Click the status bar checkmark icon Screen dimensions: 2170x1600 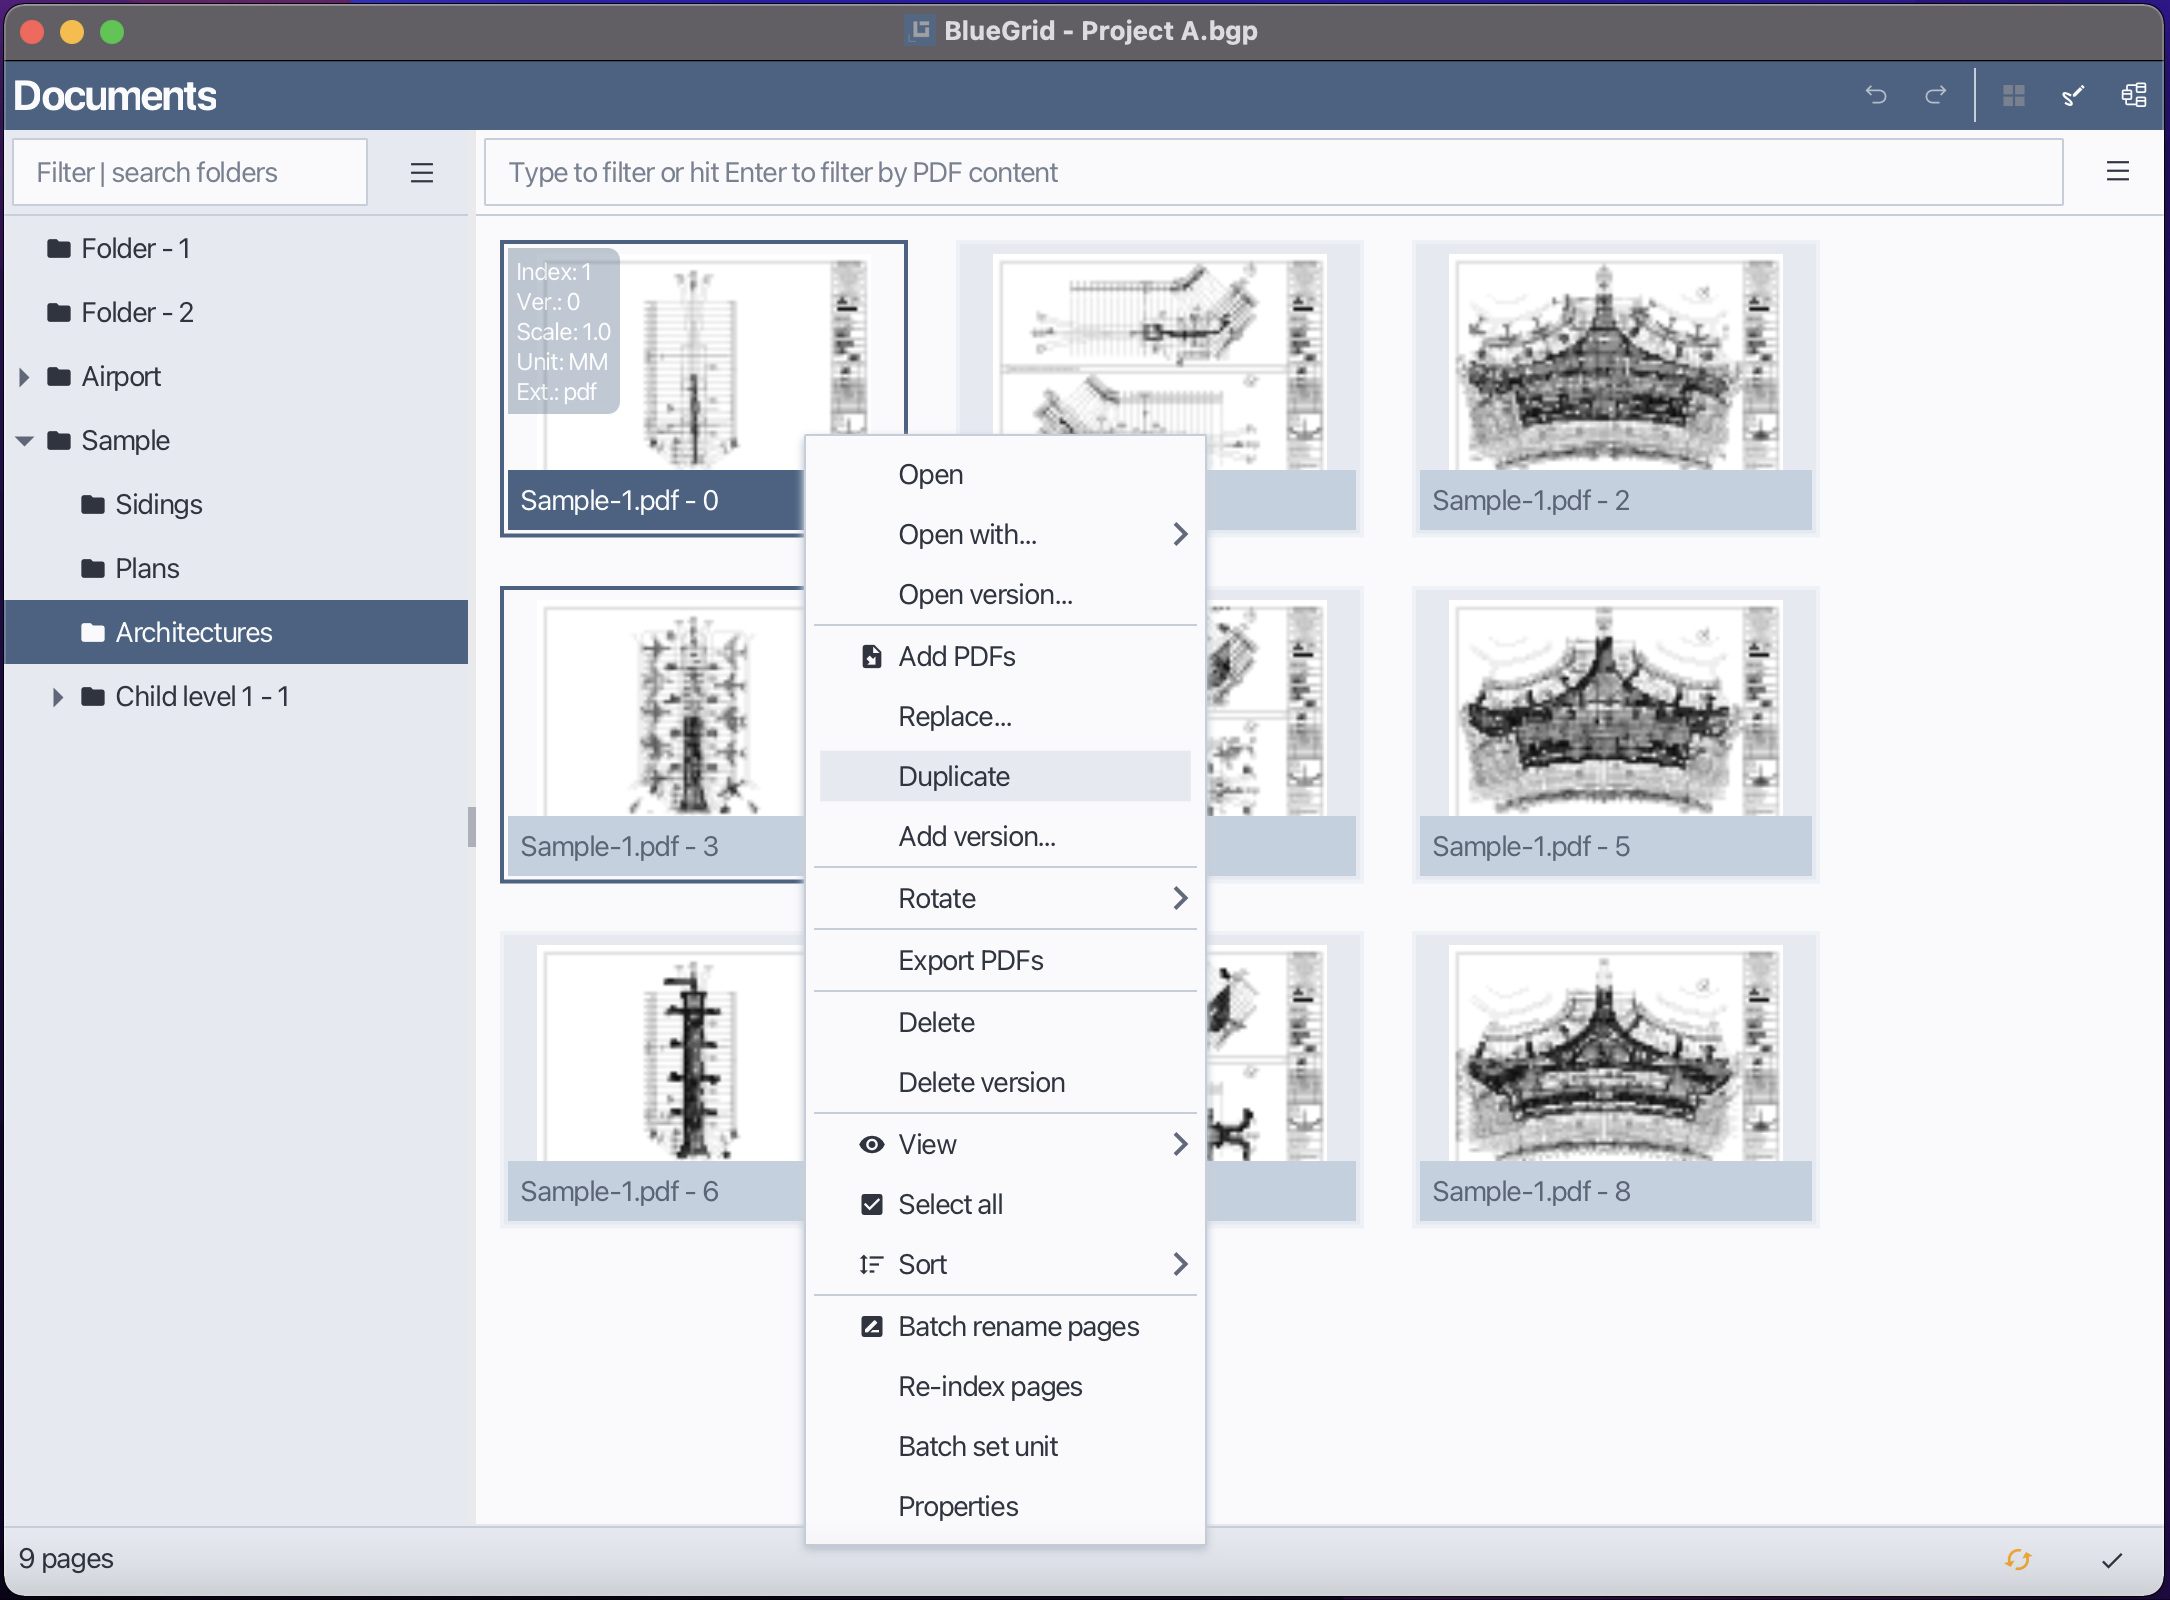2112,1560
